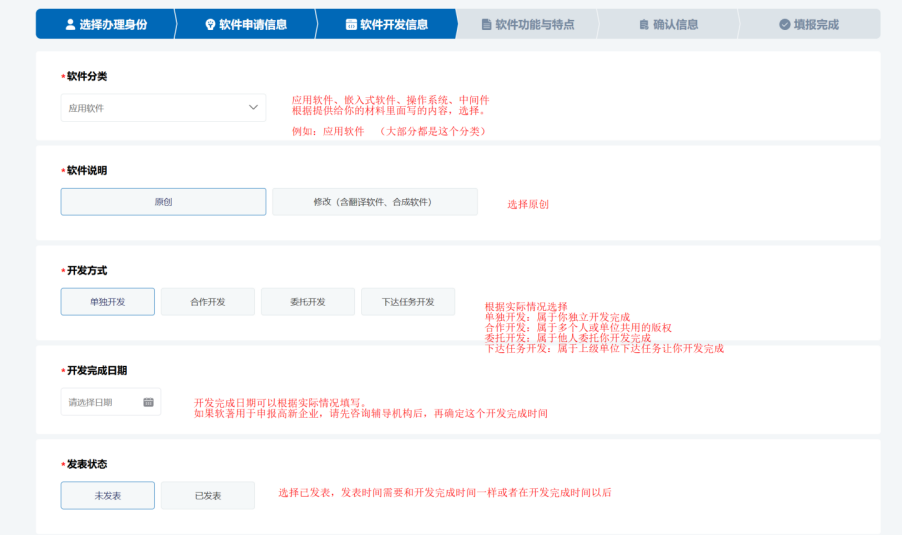Click the clipboard icon beside 确认信息
Viewport: 902px width, 536px height.
(644, 24)
